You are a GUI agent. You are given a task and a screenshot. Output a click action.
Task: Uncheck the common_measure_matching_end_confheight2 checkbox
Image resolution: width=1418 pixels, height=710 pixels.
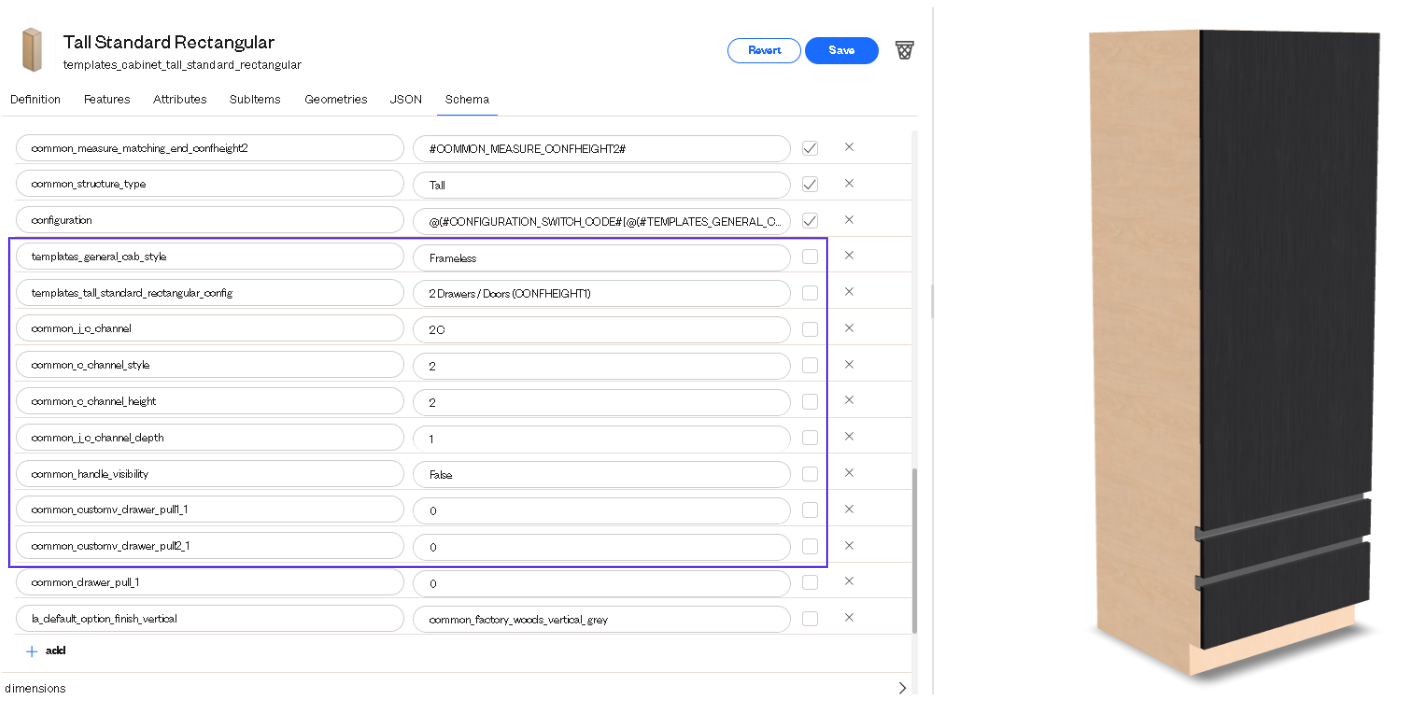click(x=810, y=148)
